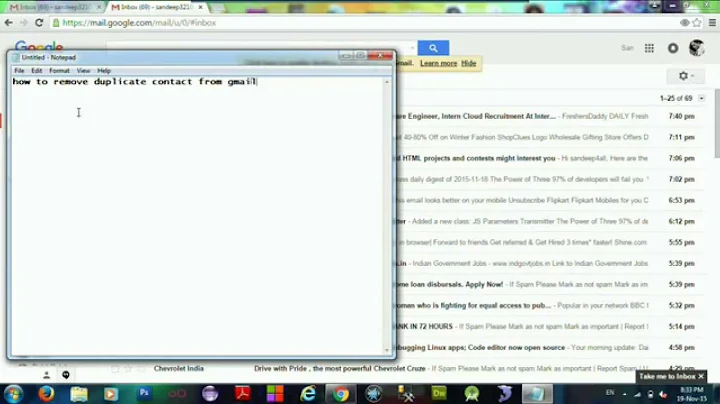Viewport: 720px width, 404px height.
Task: Click the blue Gmail search button
Action: click(433, 48)
